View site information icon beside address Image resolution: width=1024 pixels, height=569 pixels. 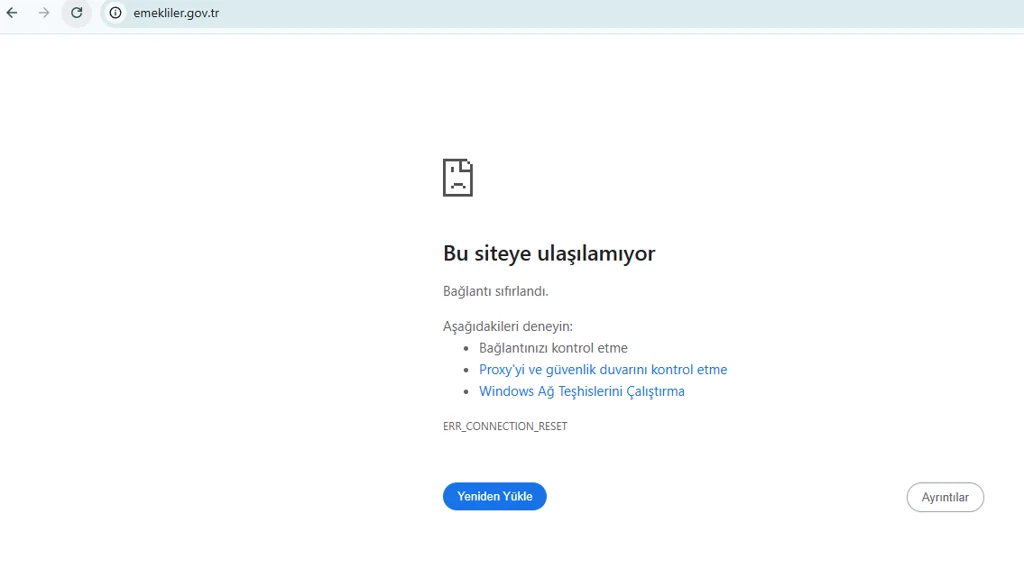[115, 13]
